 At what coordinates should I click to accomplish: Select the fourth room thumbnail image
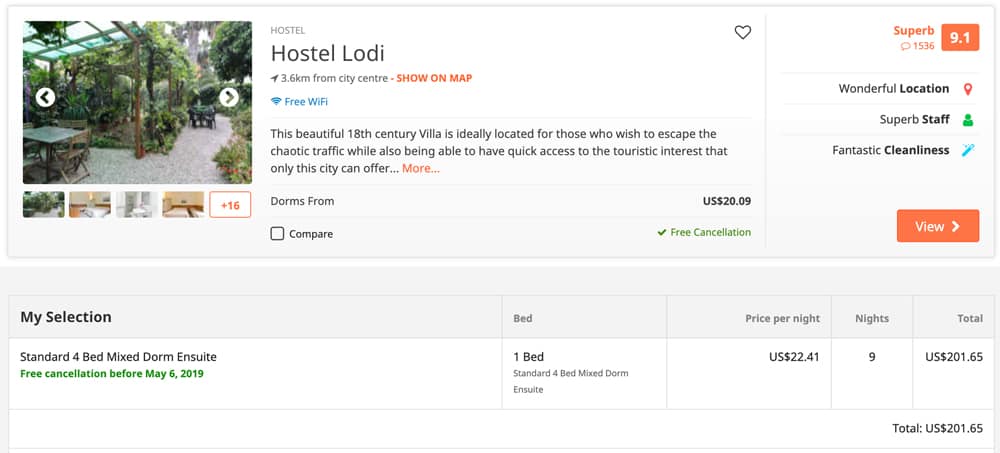coord(183,205)
